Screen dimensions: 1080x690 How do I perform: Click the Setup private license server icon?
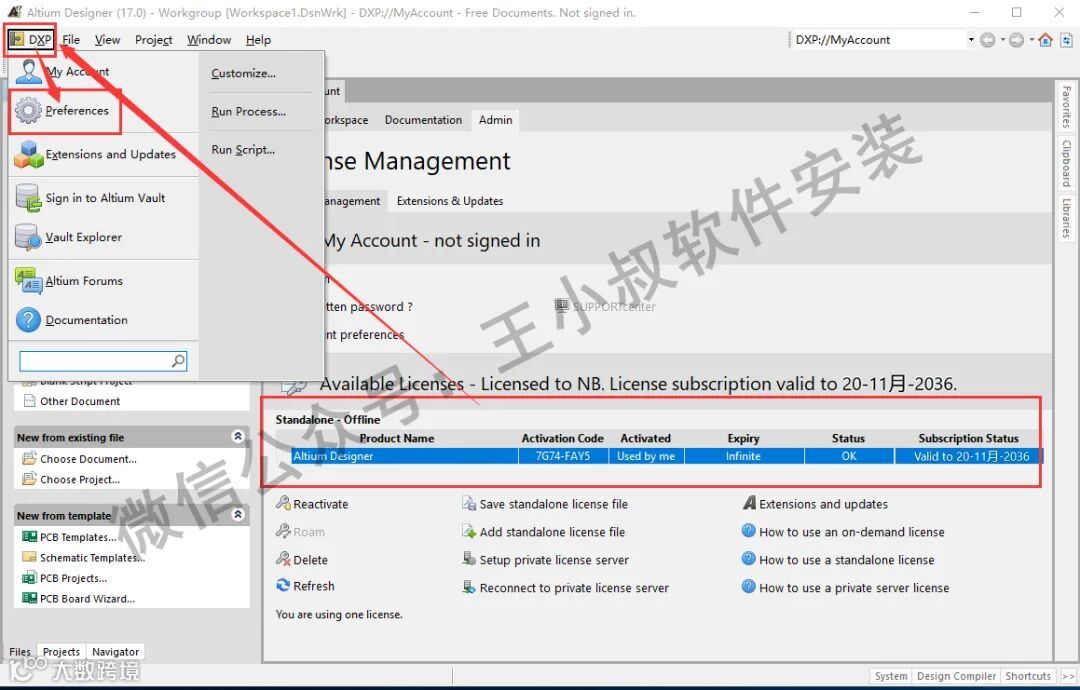(x=469, y=558)
